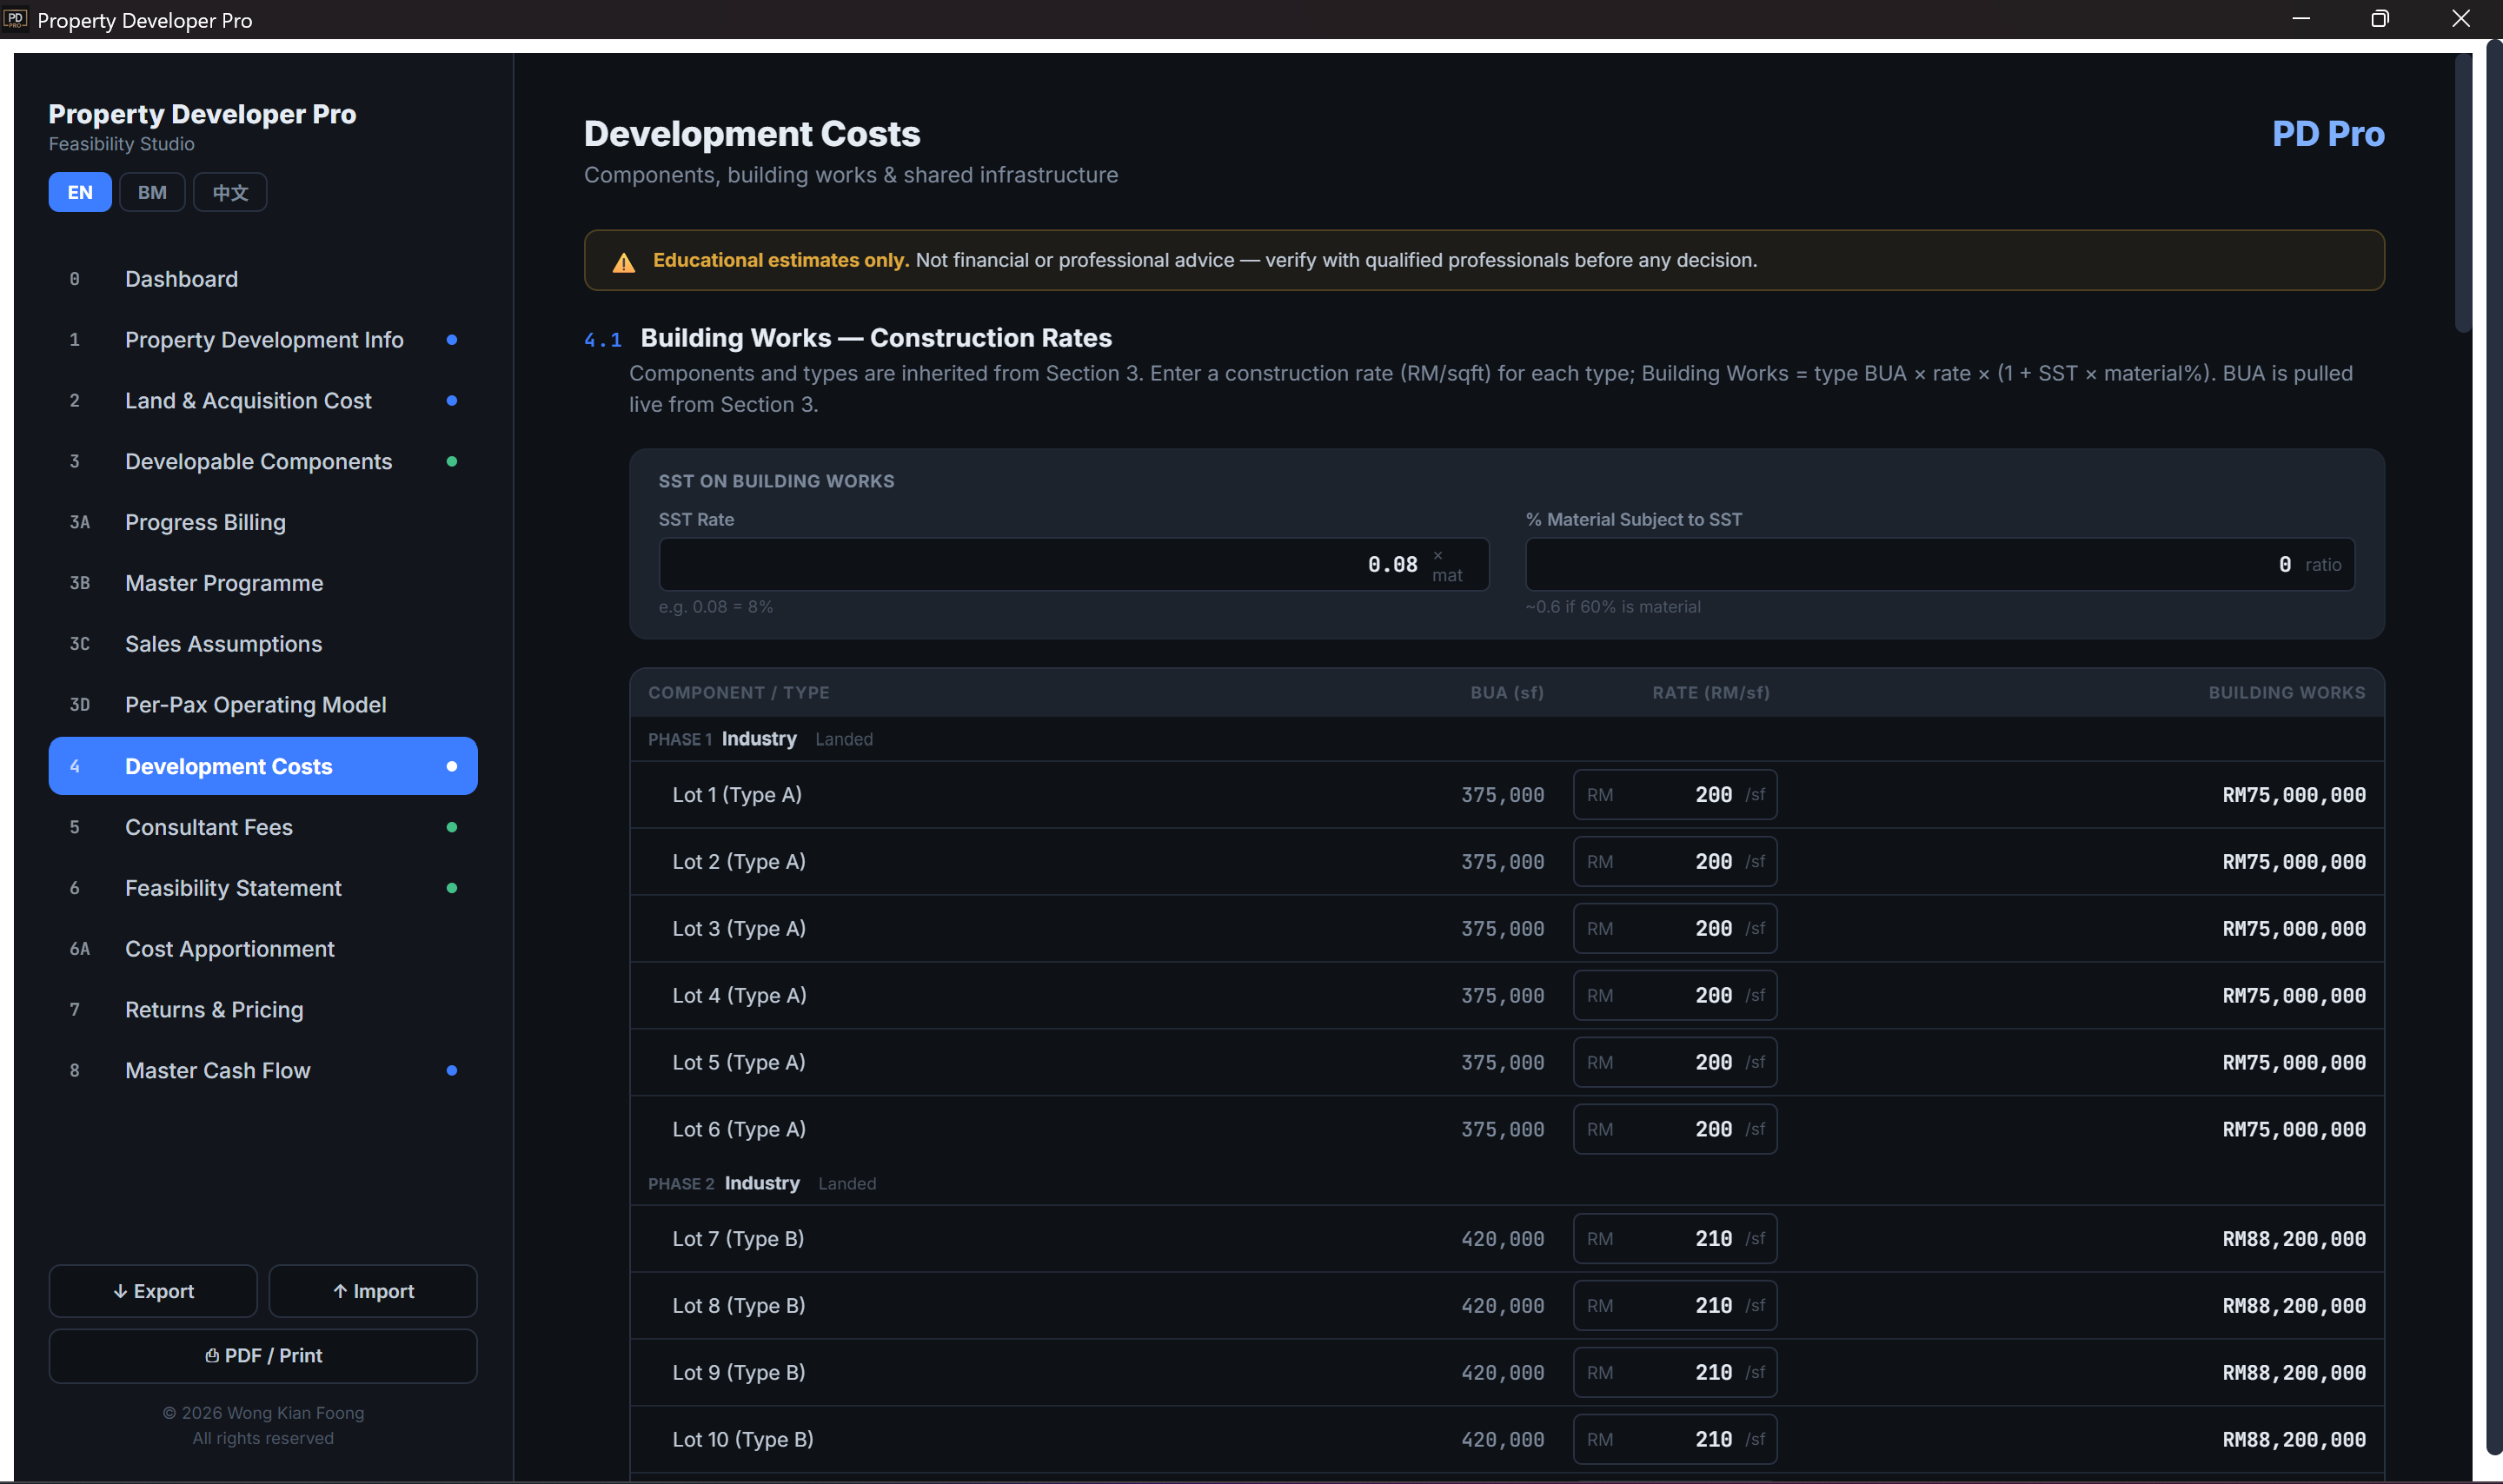Edit the rate field for Lot 2 (Type A)
The image size is (2503, 1484).
point(1675,863)
